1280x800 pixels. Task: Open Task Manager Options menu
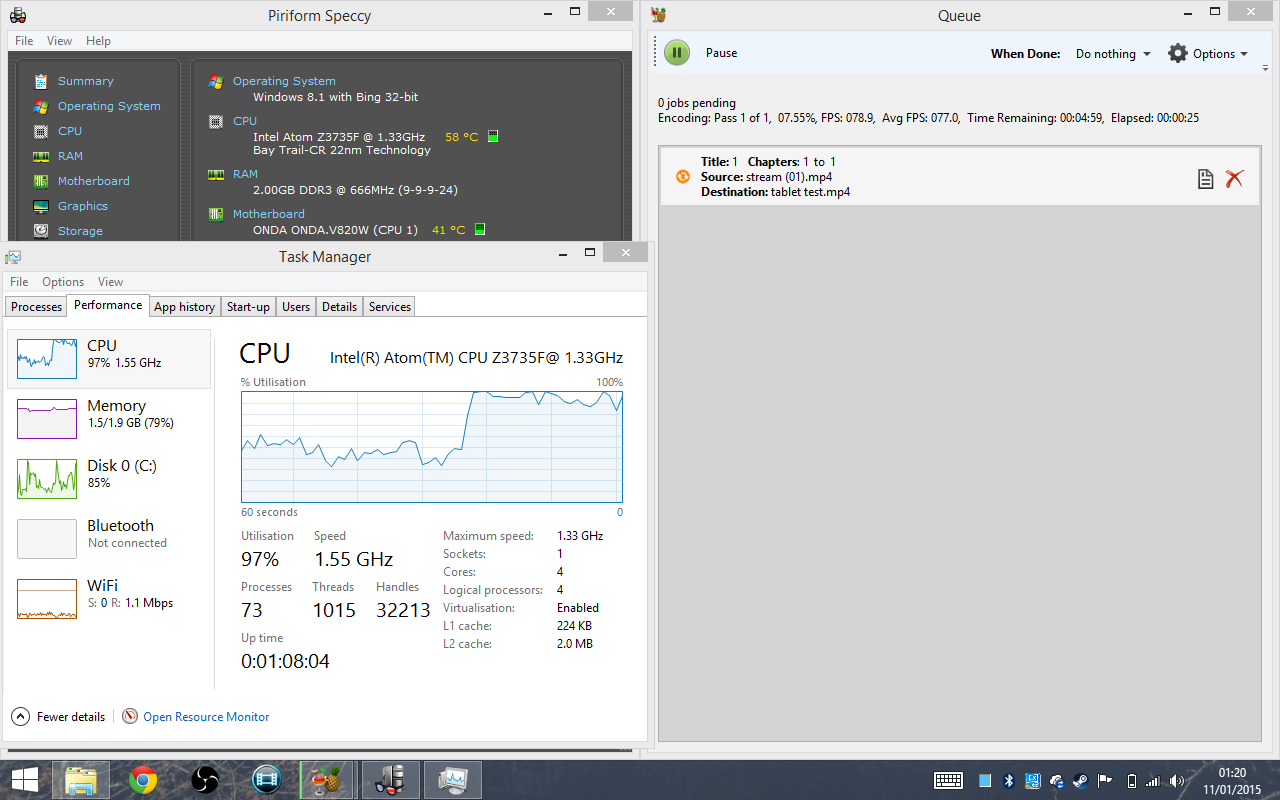63,282
